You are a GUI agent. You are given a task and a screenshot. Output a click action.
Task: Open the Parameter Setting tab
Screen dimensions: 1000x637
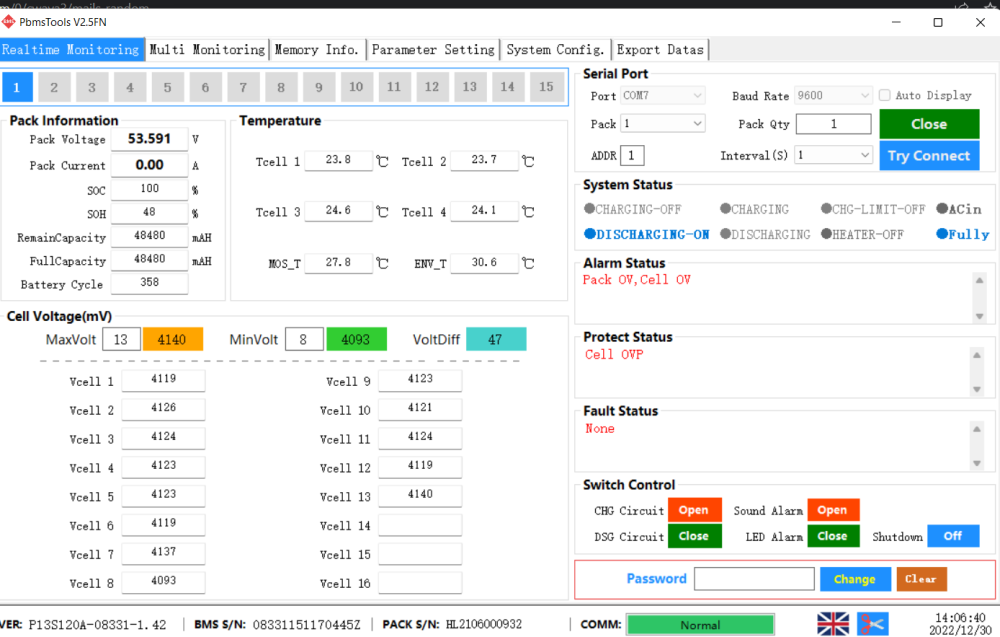433,49
